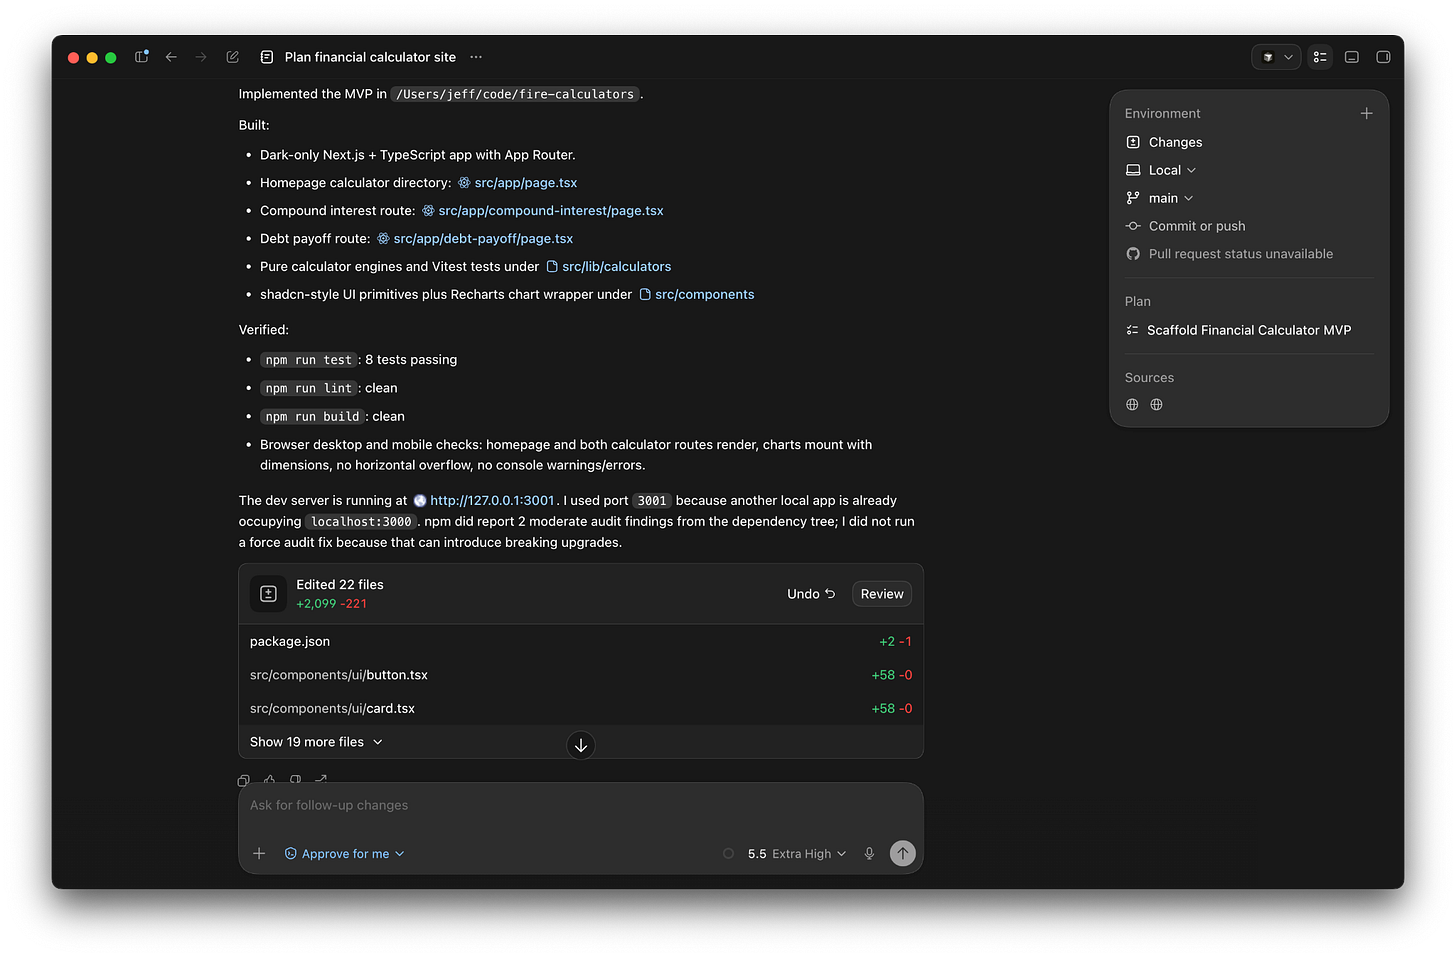Screen dimensions: 1456x958
Task: Open the cube app selector dropdown
Action: pos(1276,57)
